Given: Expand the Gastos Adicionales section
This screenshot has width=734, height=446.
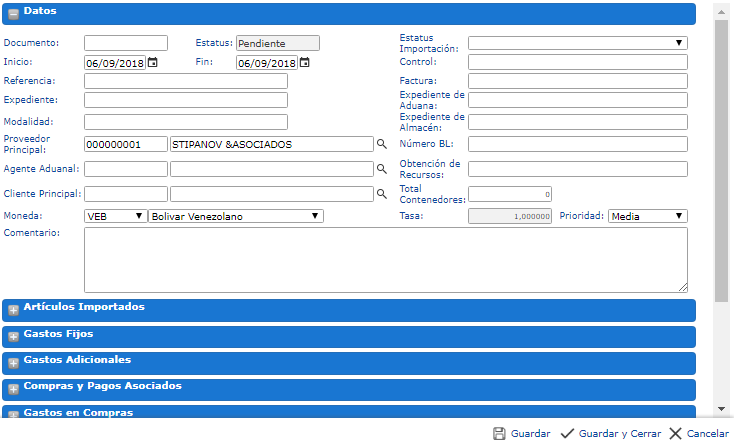Looking at the screenshot, I should click(x=14, y=362).
